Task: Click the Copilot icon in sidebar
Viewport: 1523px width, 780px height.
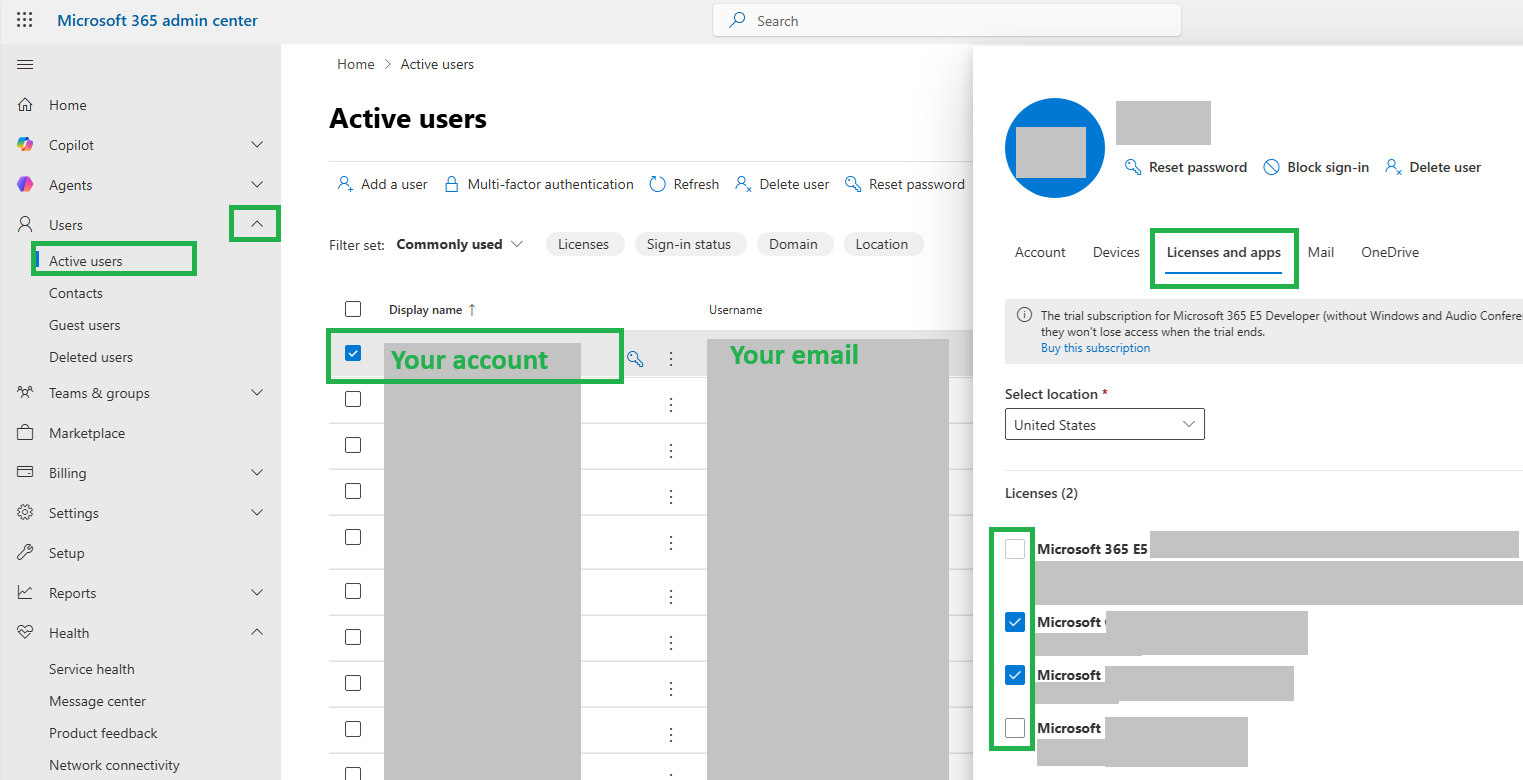Action: (26, 145)
